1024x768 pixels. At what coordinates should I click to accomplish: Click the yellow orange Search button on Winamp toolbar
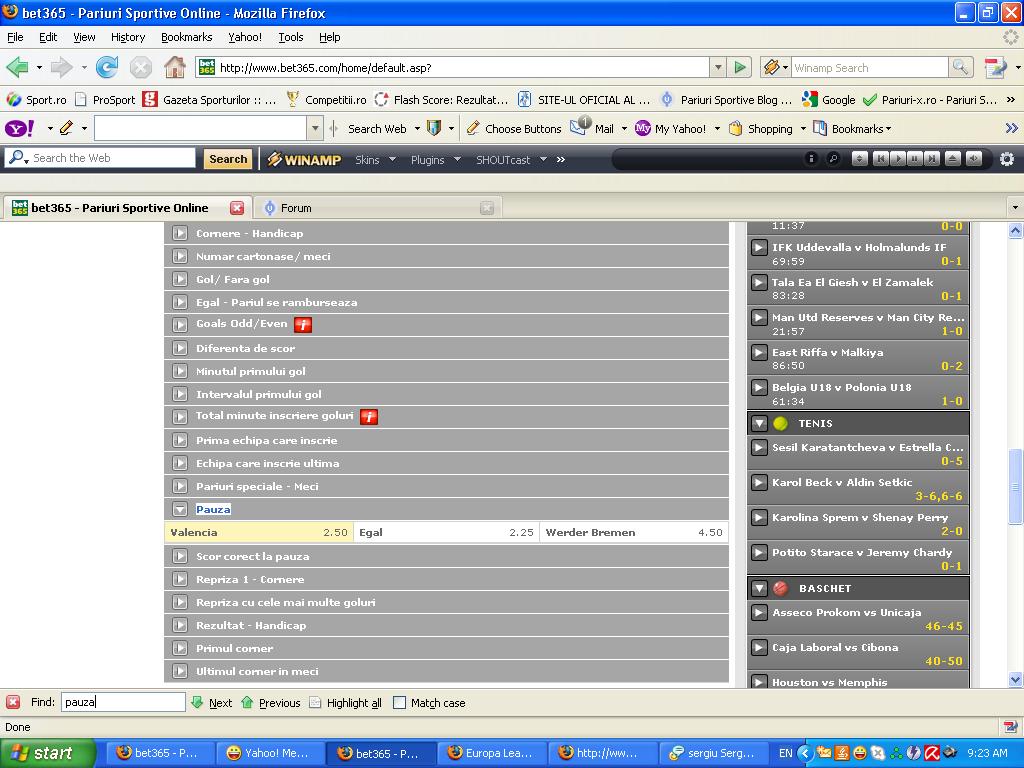[228, 159]
